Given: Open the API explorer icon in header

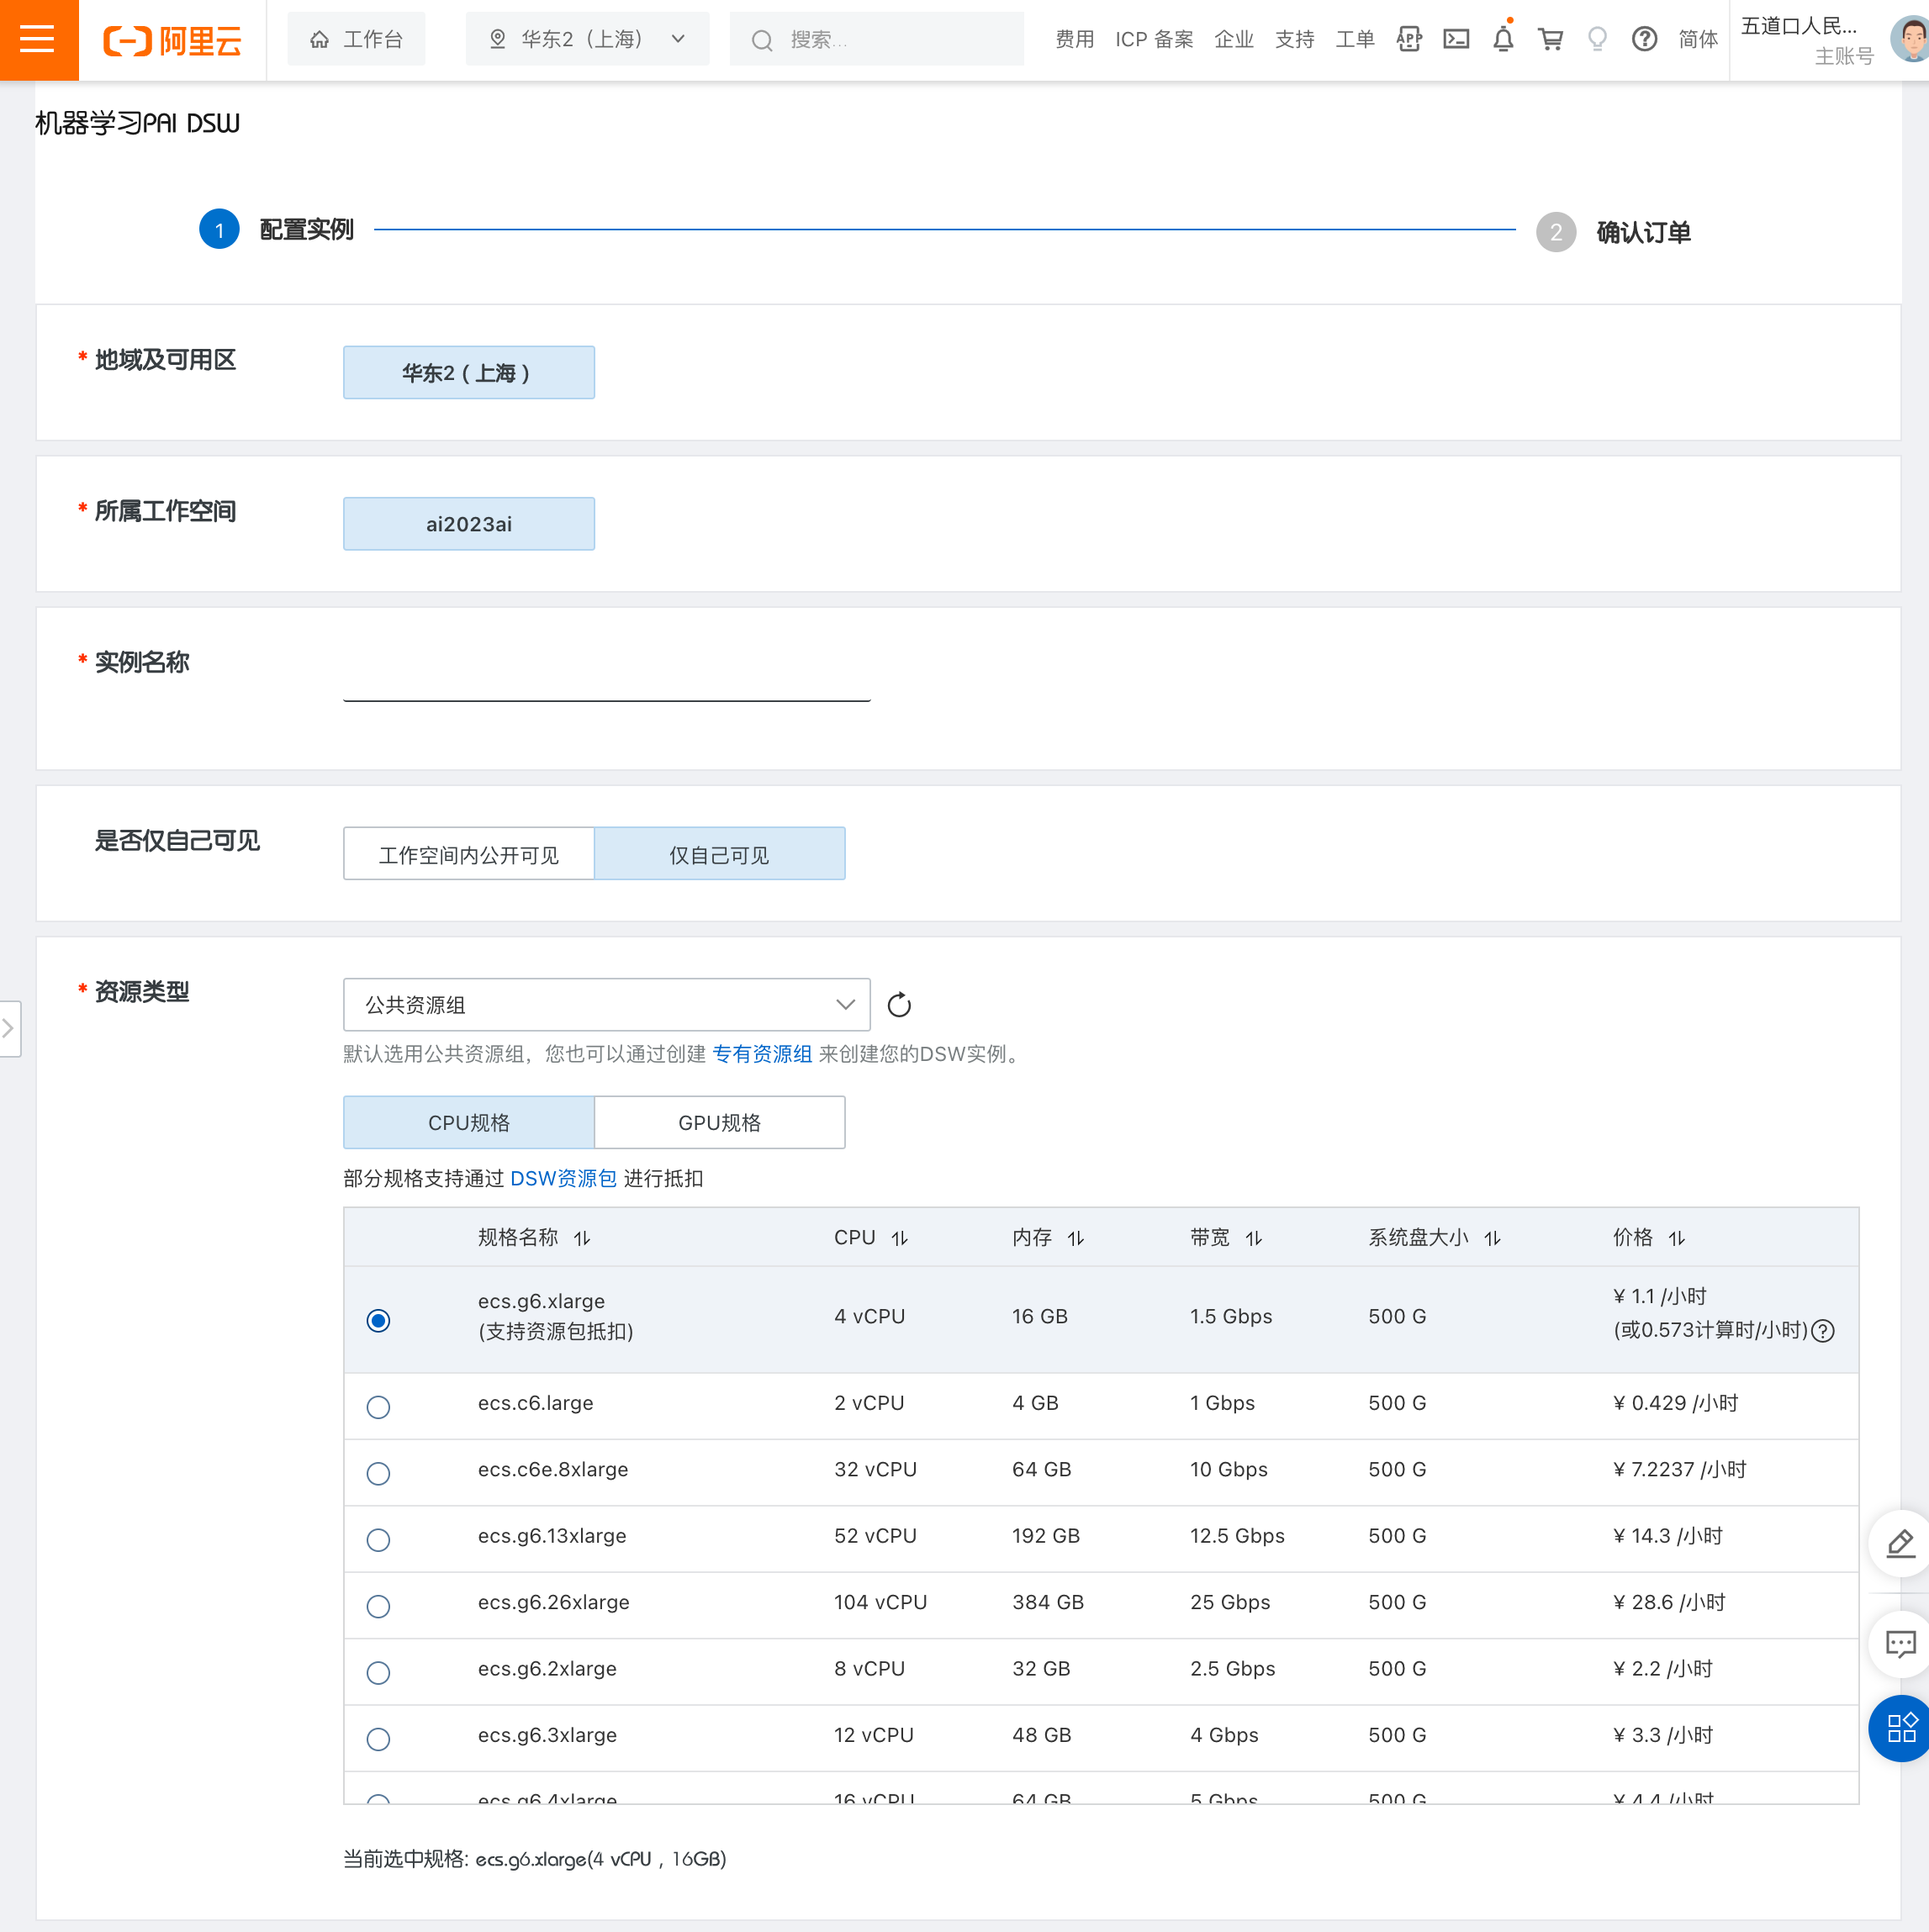Looking at the screenshot, I should [1409, 39].
